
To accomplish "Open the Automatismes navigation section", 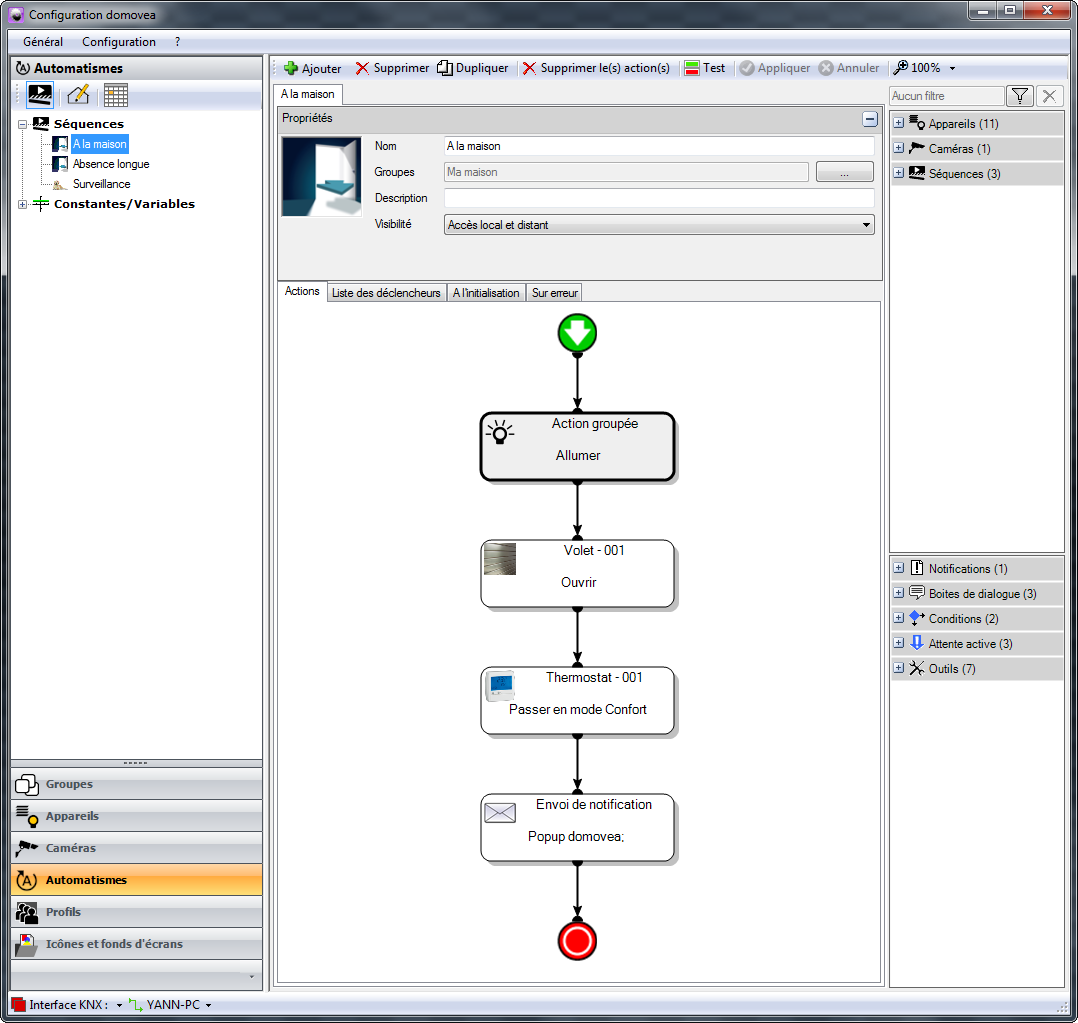I will (x=136, y=880).
